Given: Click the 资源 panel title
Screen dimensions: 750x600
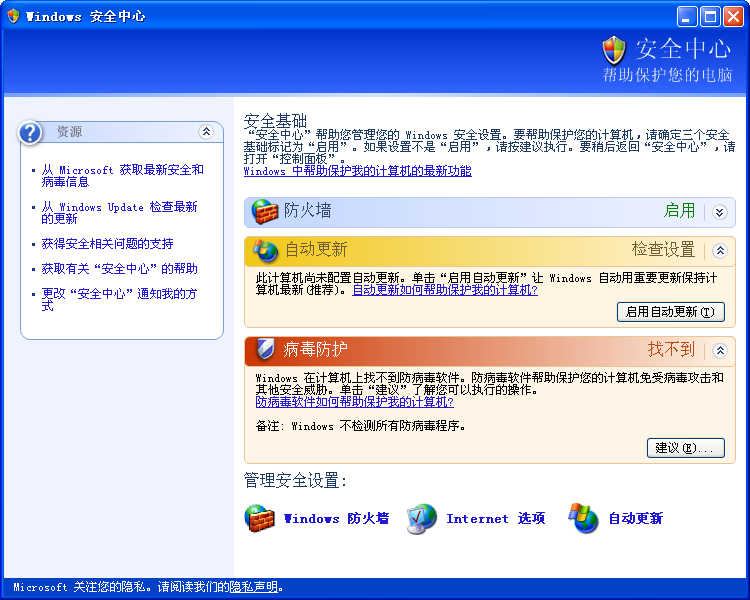Looking at the screenshot, I should coord(69,132).
